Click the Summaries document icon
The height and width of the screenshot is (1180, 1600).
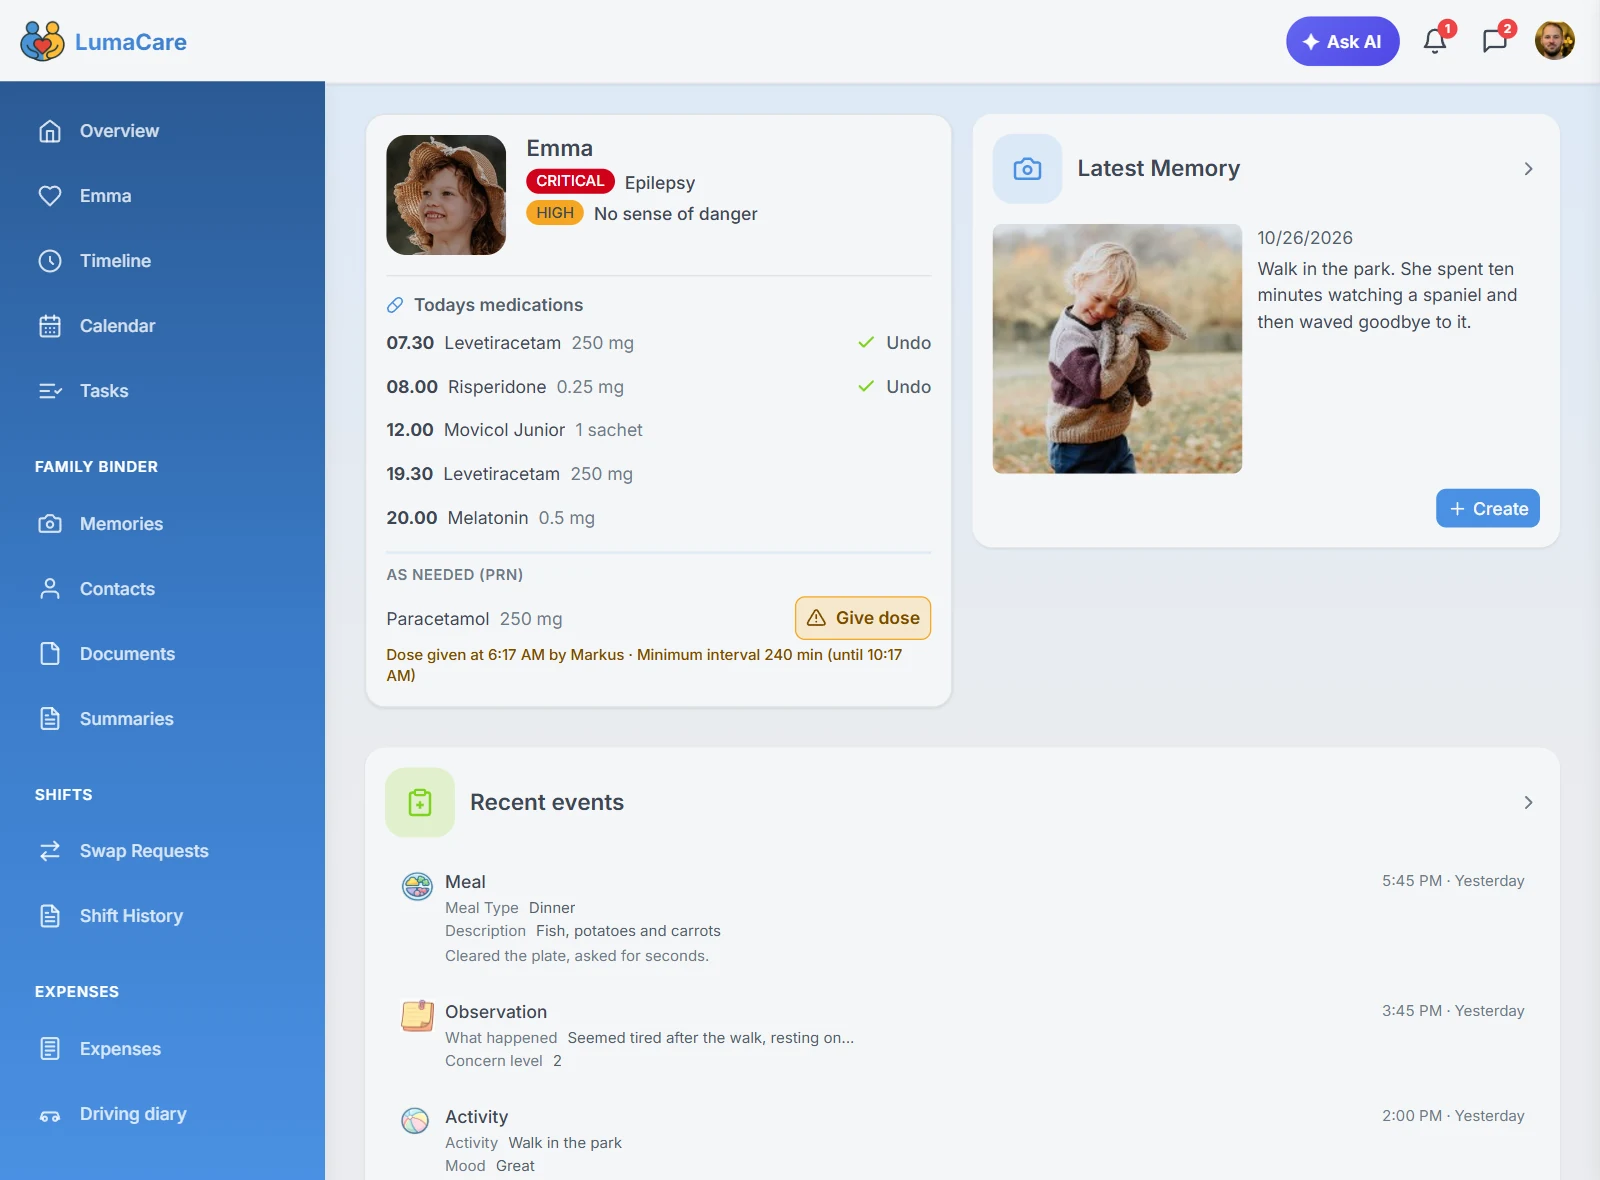pos(50,719)
